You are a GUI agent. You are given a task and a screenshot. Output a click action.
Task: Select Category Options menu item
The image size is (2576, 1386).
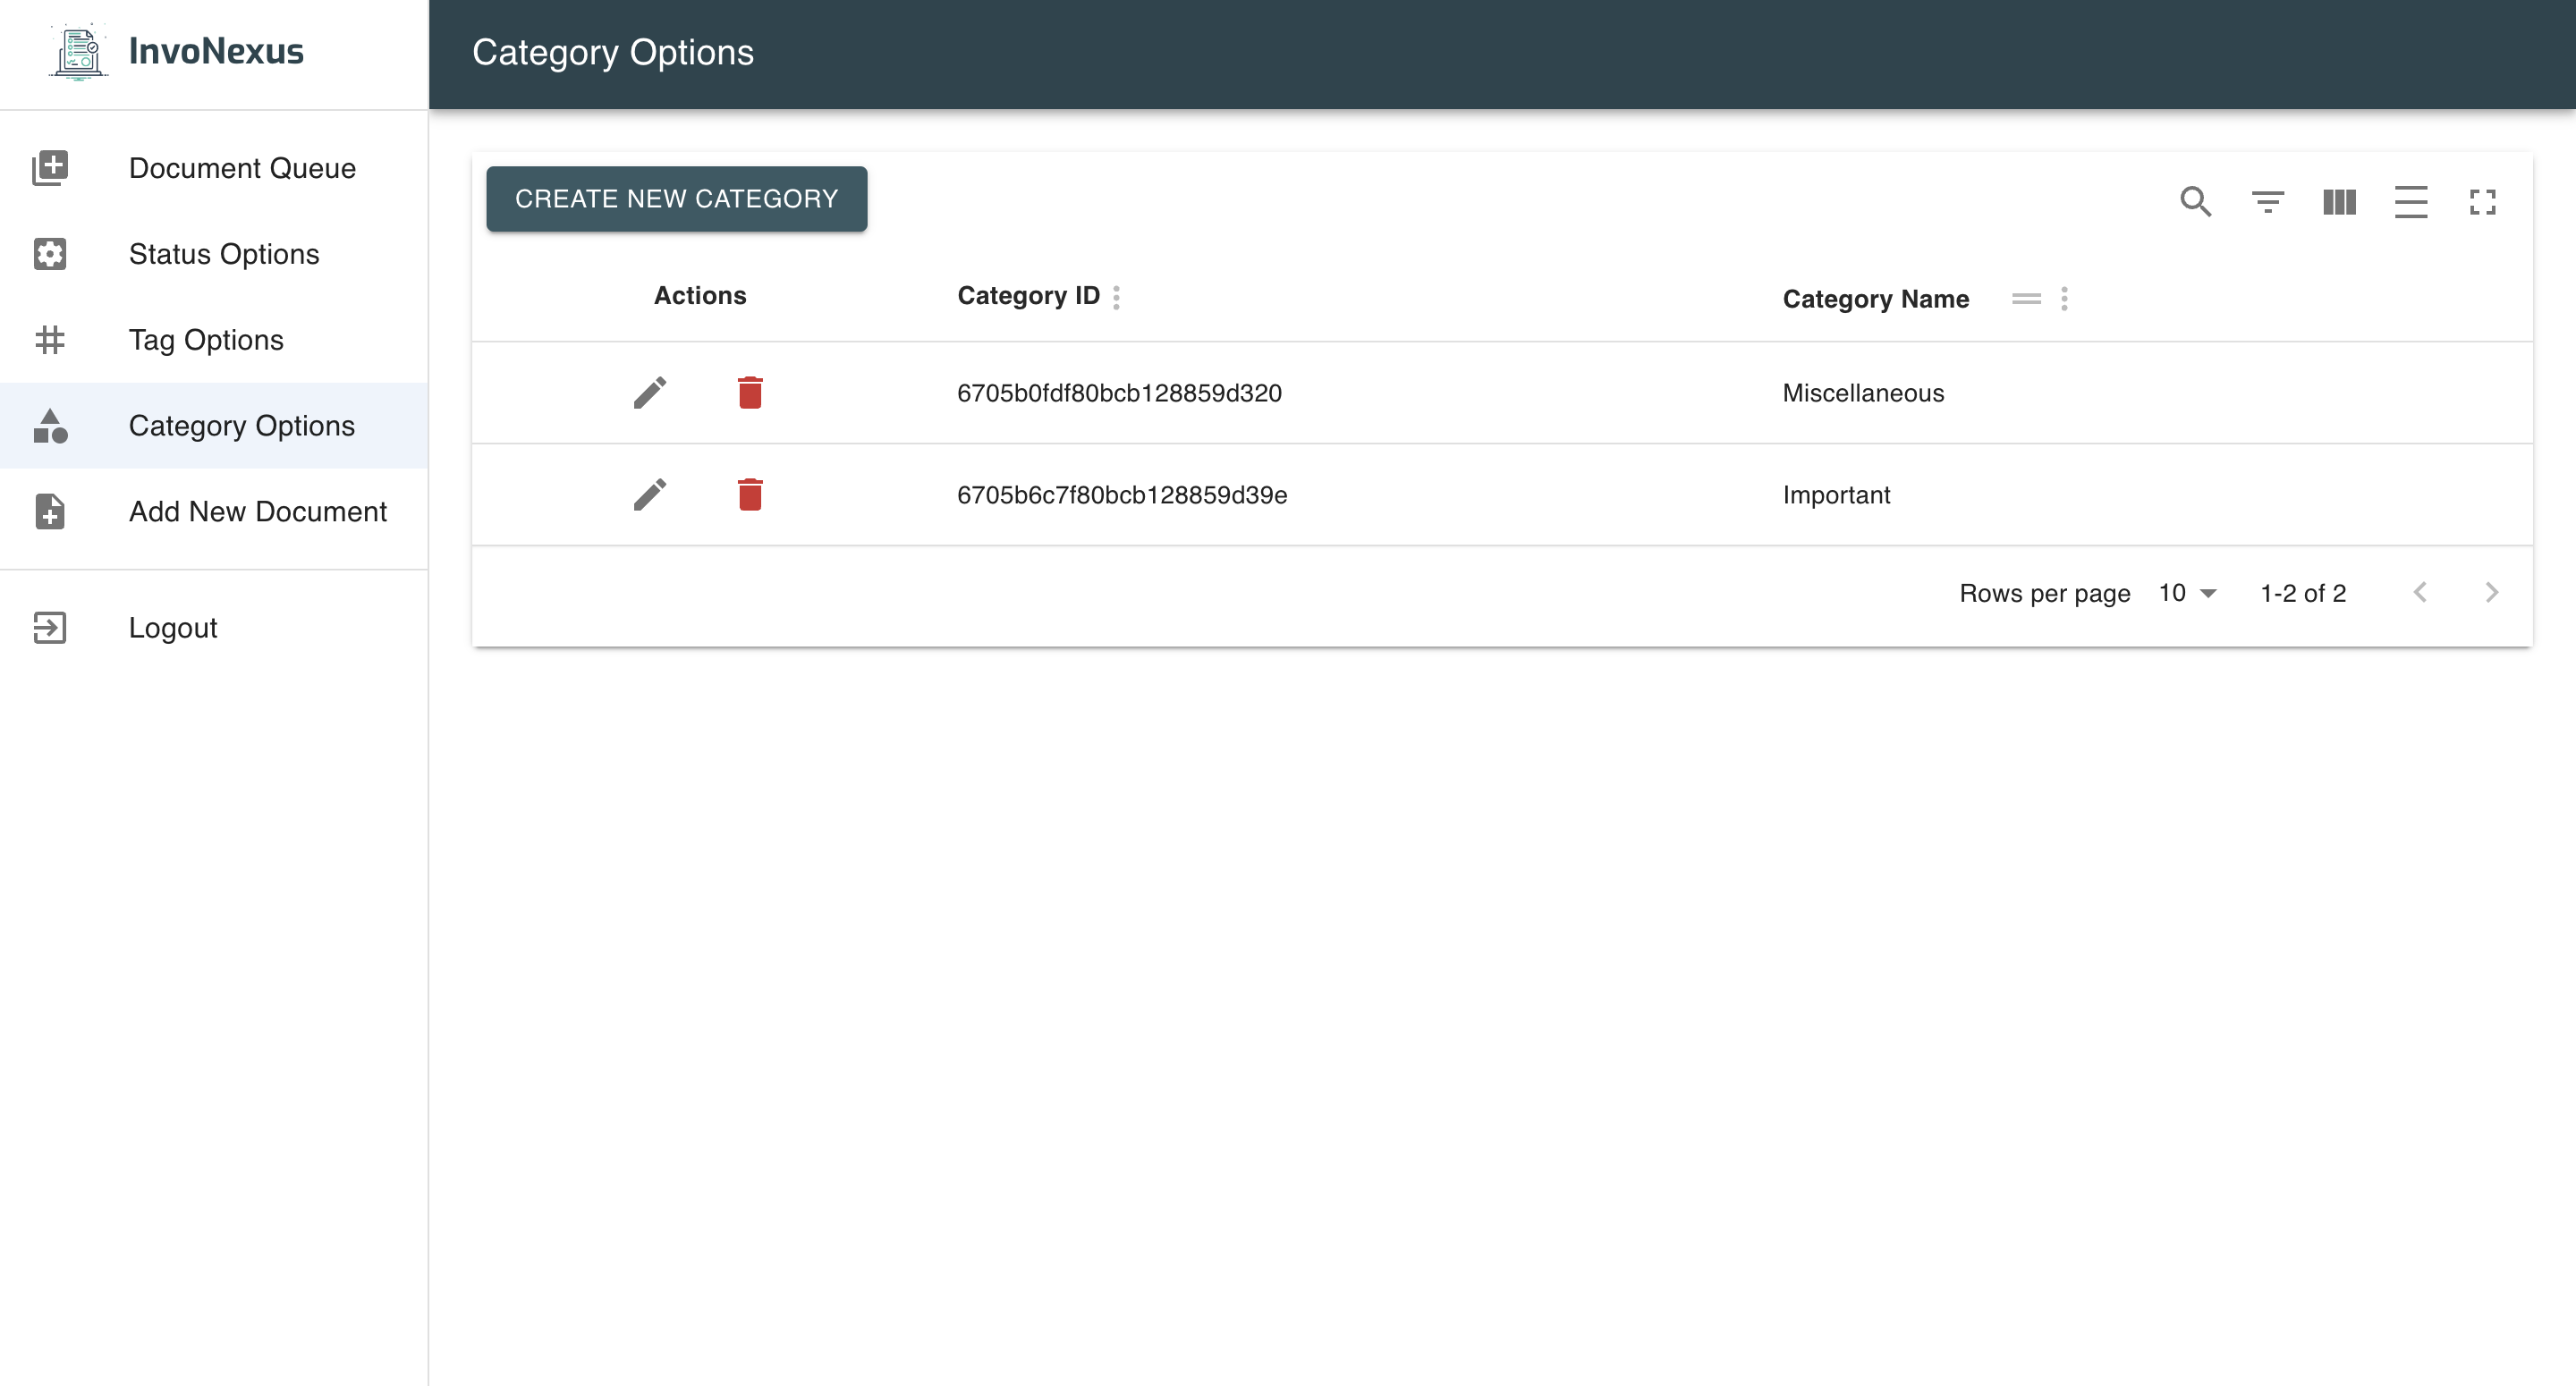click(x=214, y=426)
